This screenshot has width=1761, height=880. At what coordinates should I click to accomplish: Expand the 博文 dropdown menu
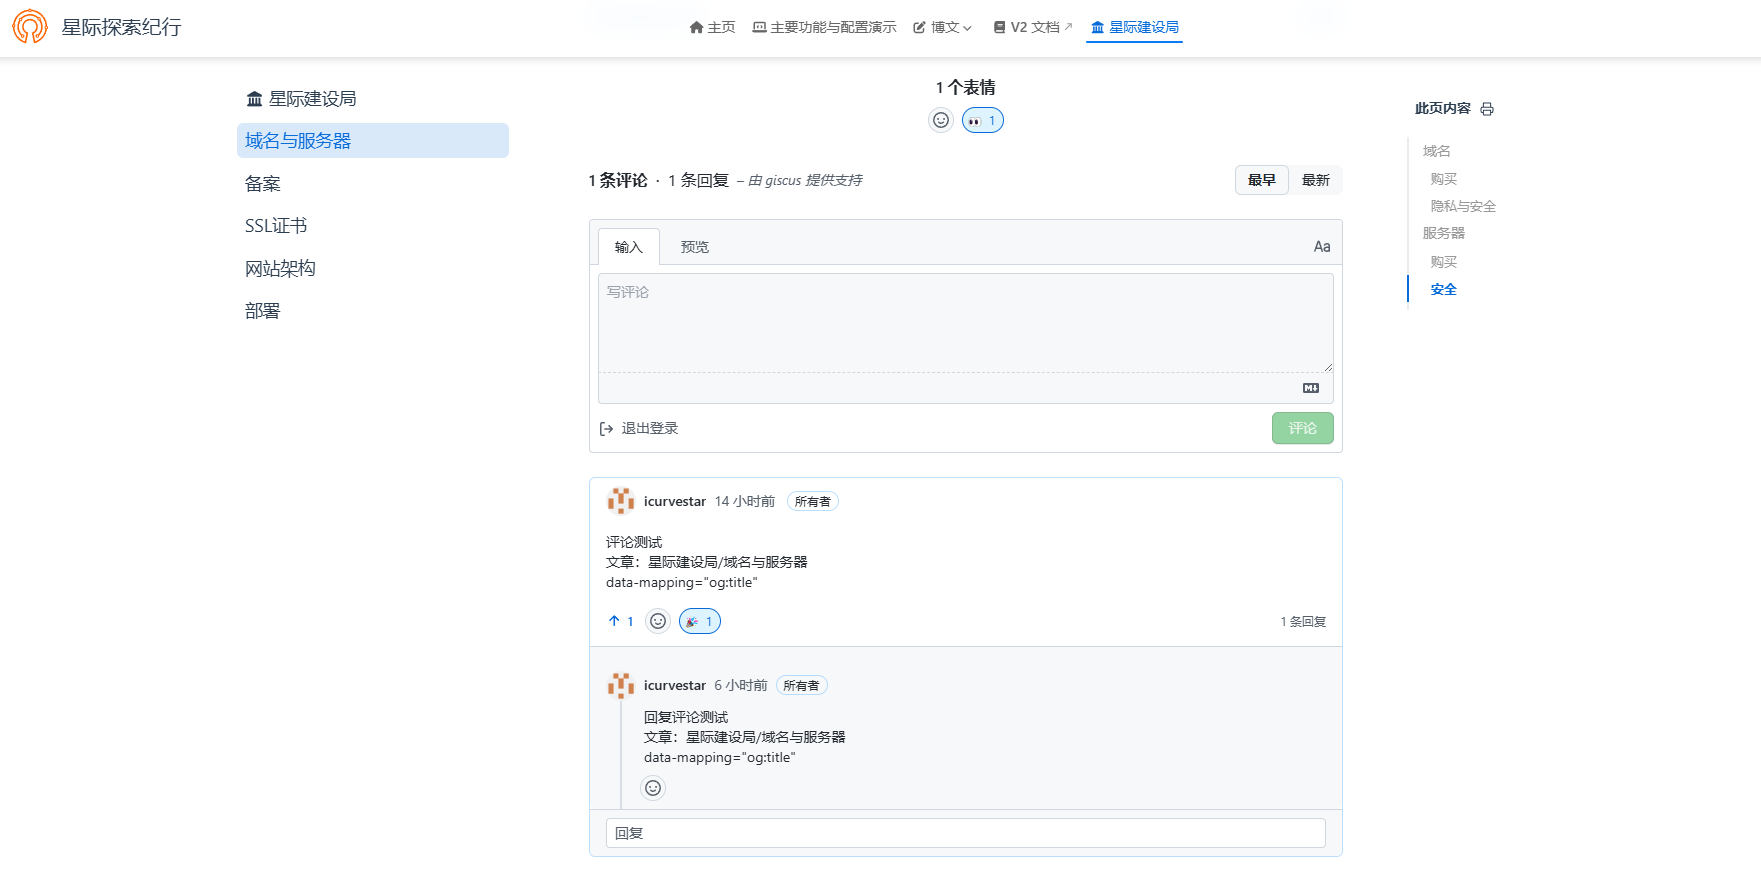tap(942, 27)
